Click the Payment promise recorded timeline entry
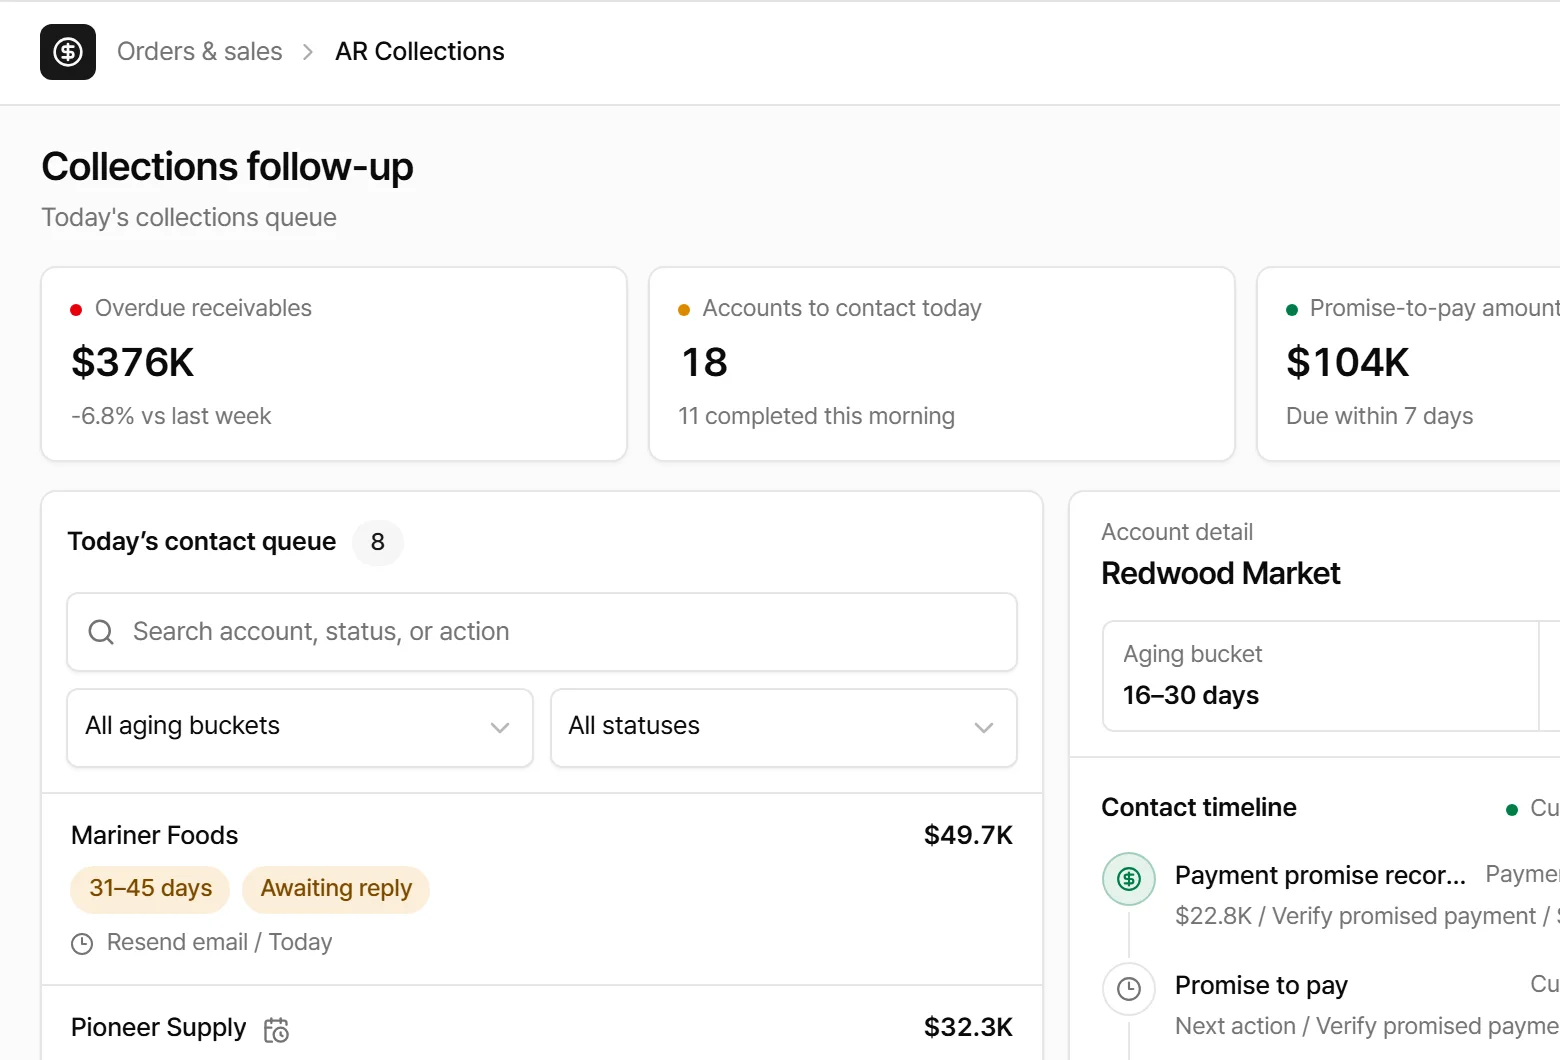The image size is (1560, 1060). point(1330,895)
